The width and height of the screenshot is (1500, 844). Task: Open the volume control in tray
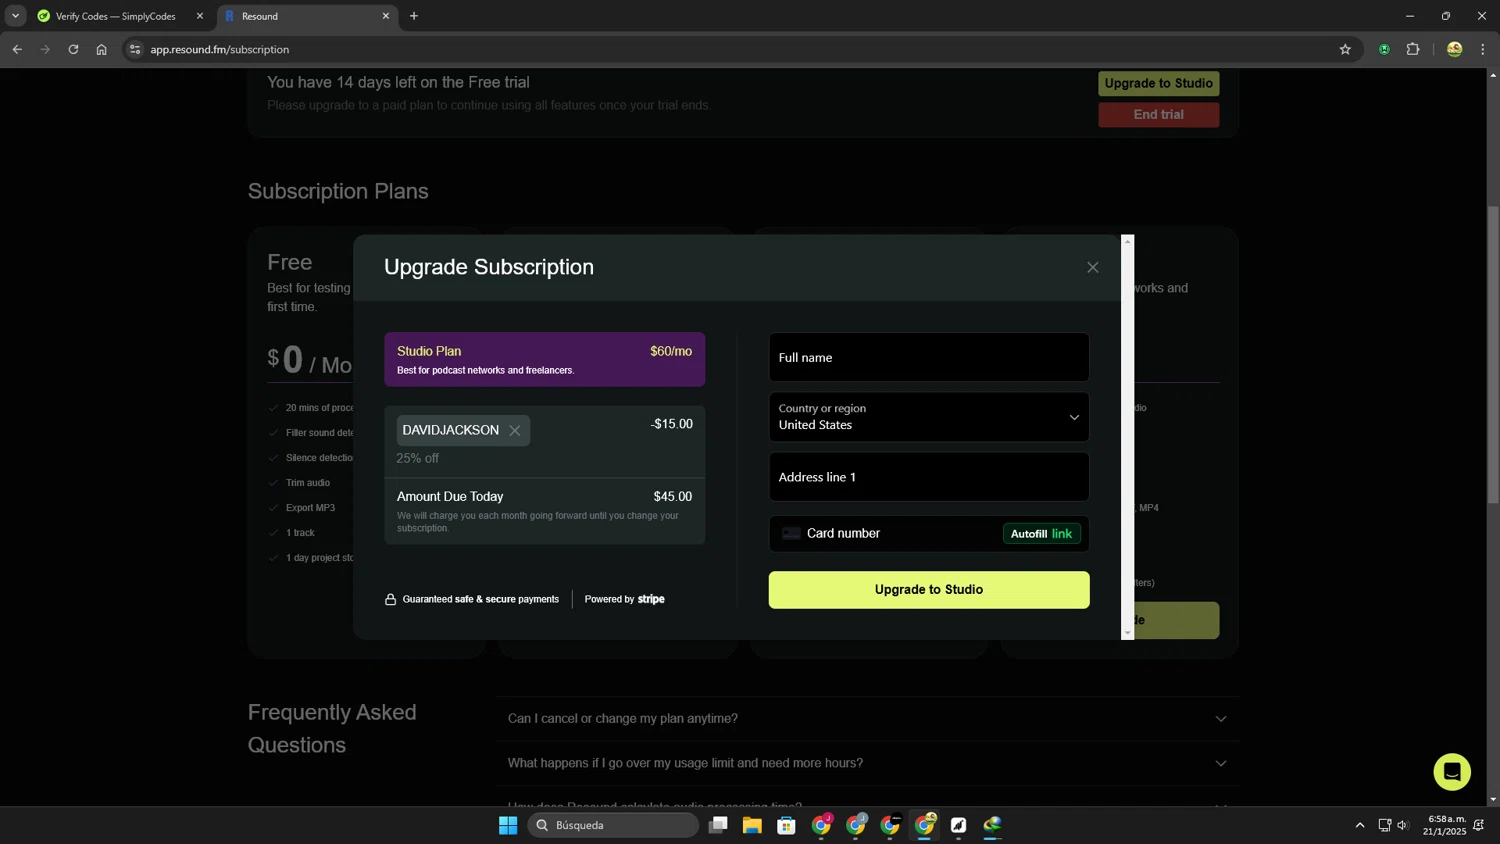click(1403, 825)
